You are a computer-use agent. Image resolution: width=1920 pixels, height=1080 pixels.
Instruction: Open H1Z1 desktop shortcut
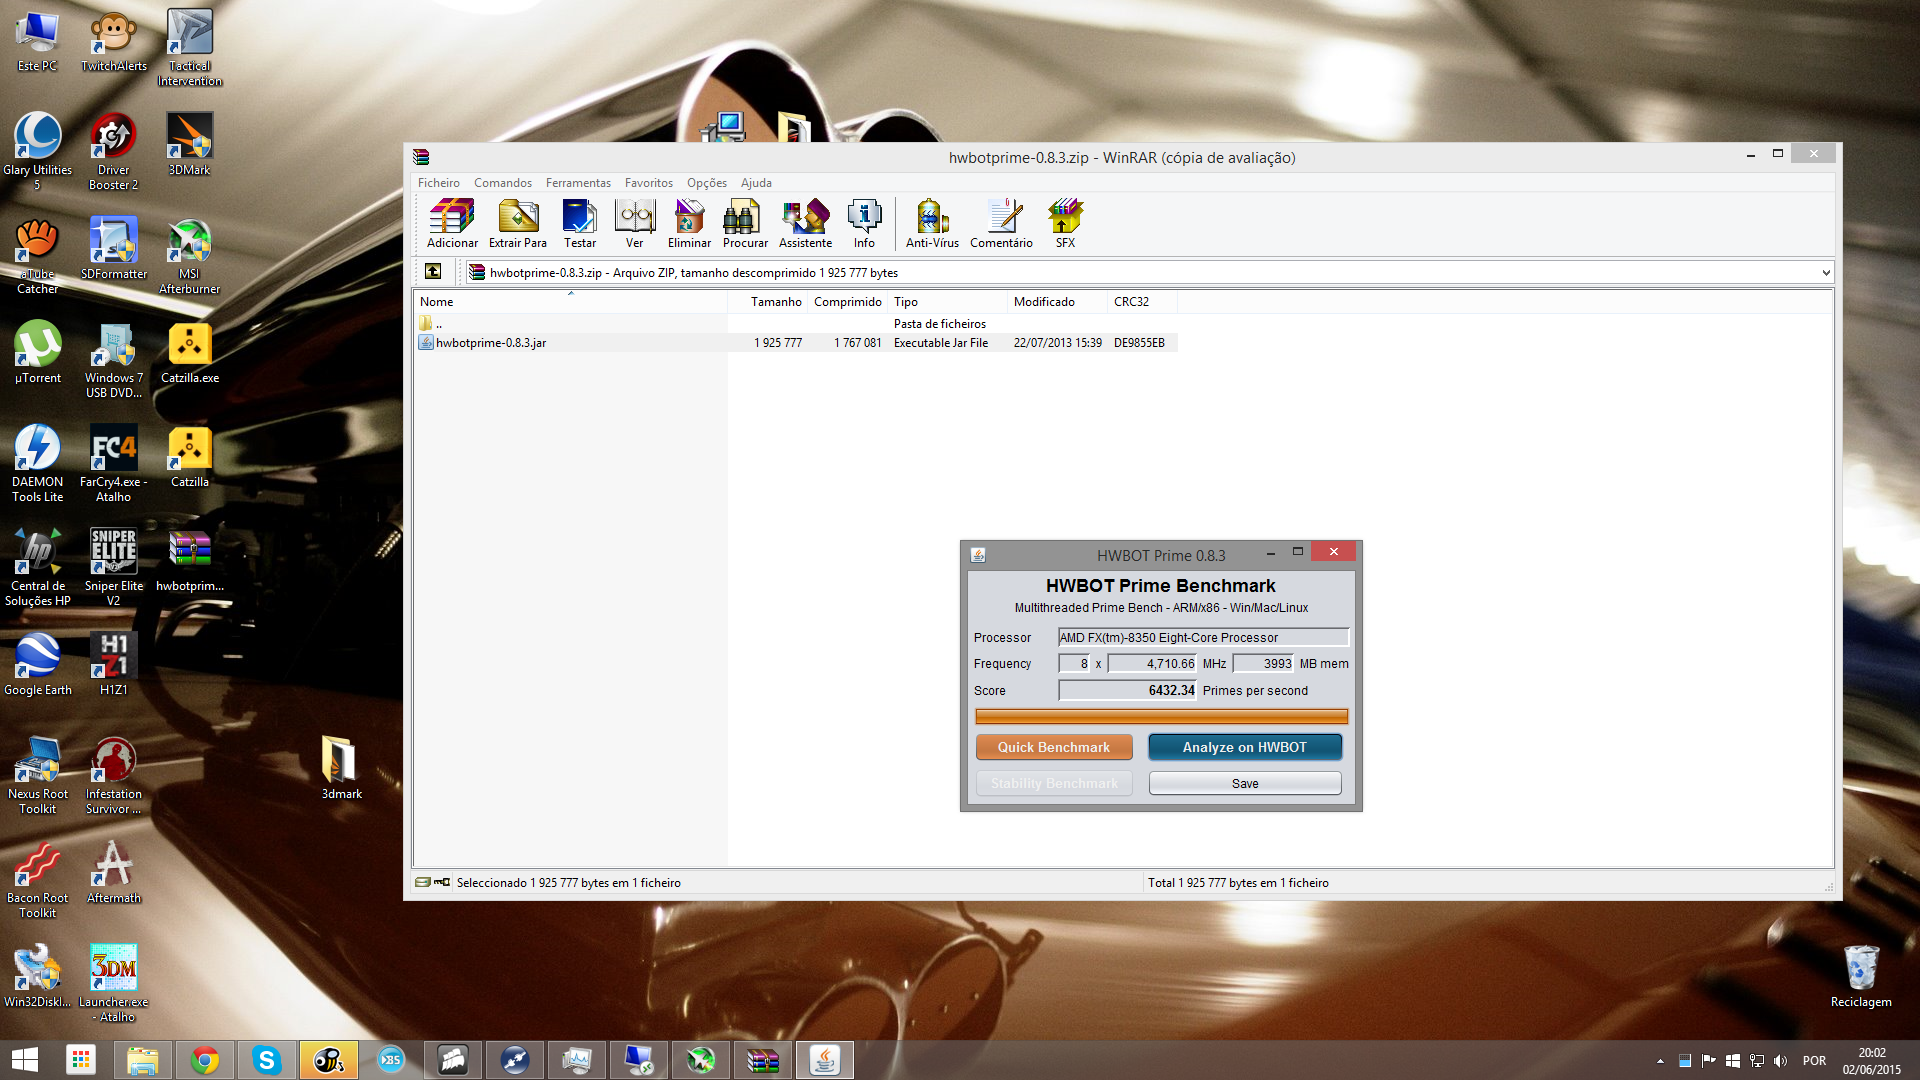pyautogui.click(x=114, y=664)
